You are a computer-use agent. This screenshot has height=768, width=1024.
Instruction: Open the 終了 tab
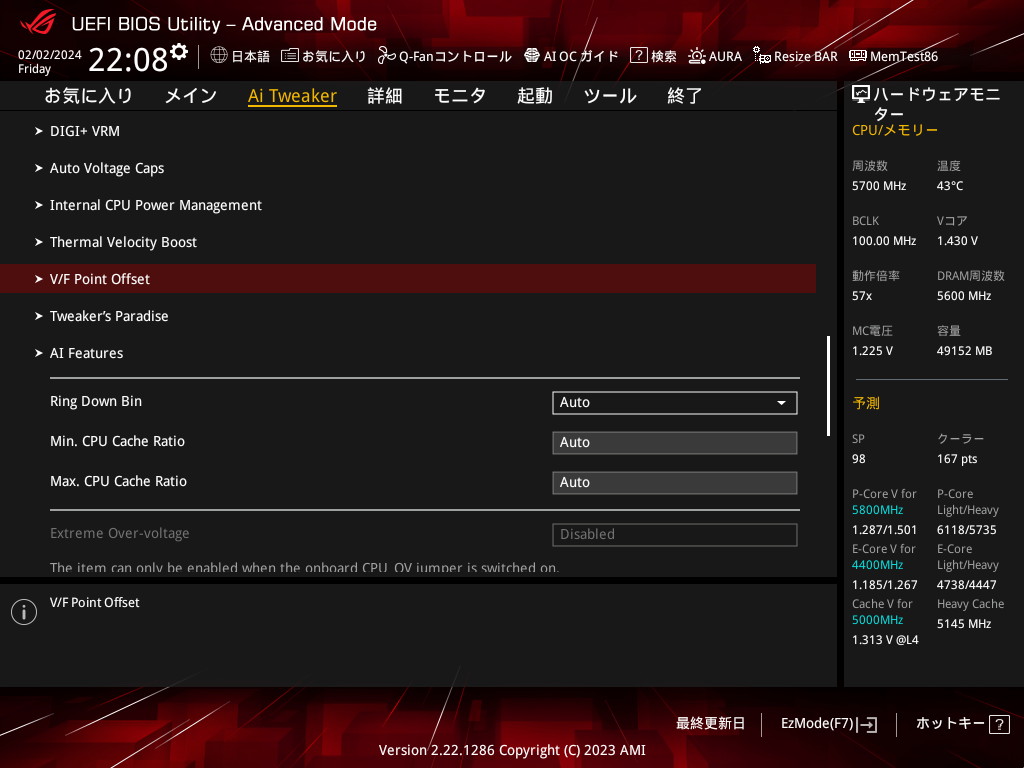684,96
